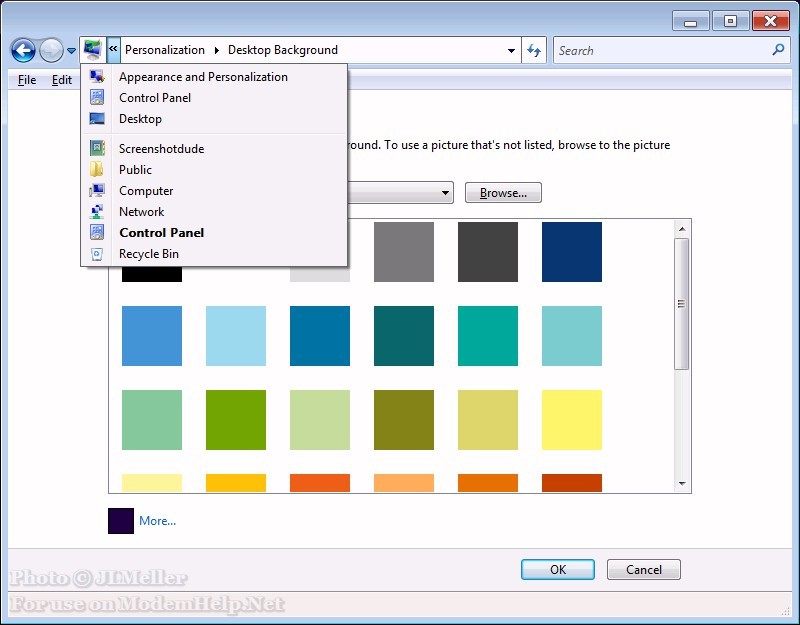Choose the olive color swatch

404,420
